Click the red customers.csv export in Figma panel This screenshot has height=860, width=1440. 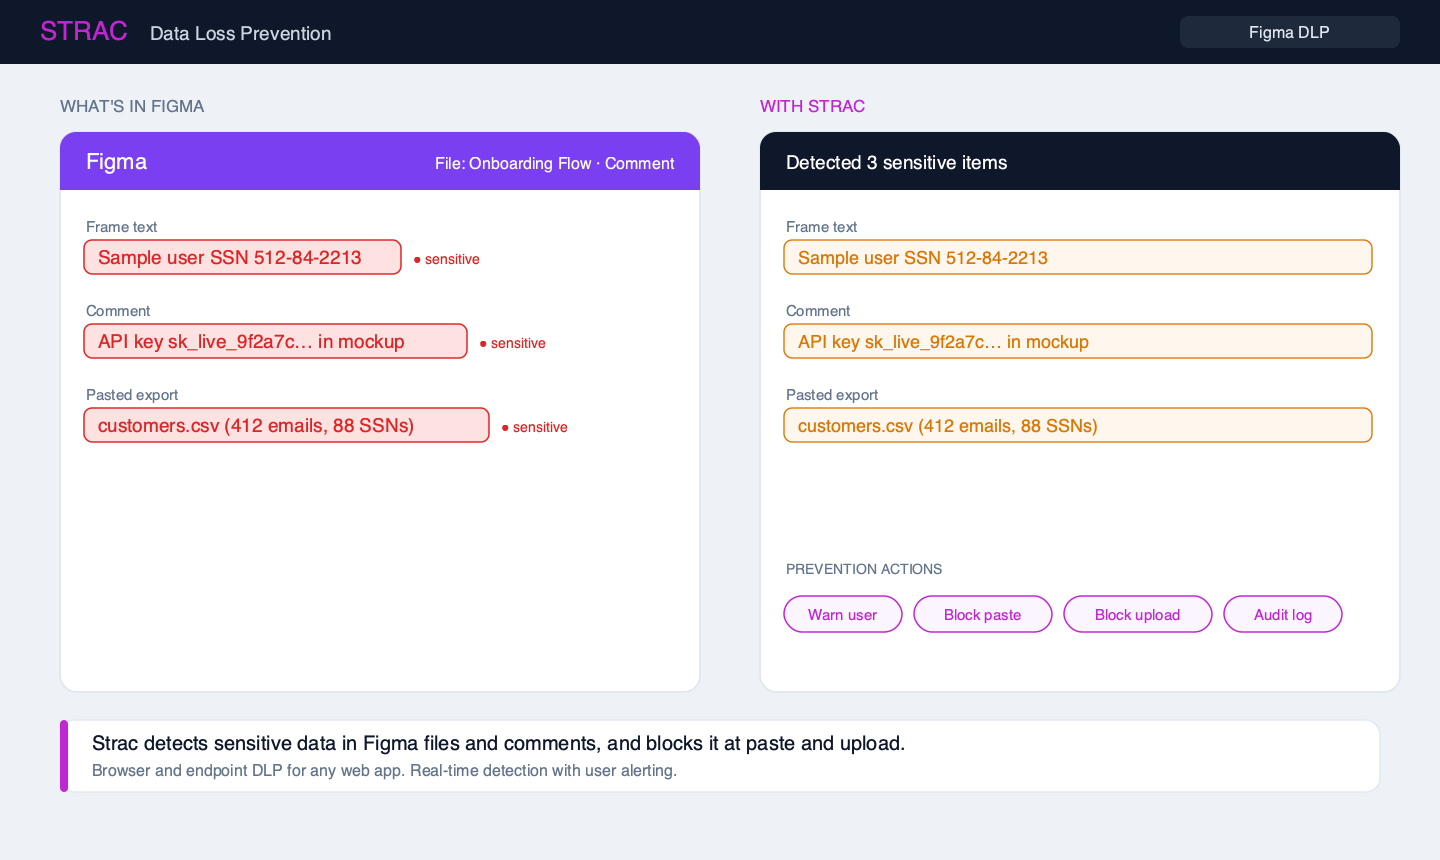click(x=287, y=425)
